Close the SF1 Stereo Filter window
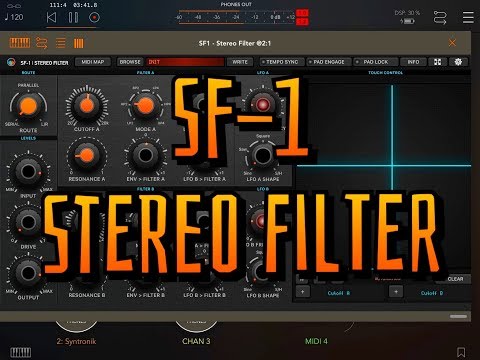This screenshot has width=480, height=360. (452, 43)
